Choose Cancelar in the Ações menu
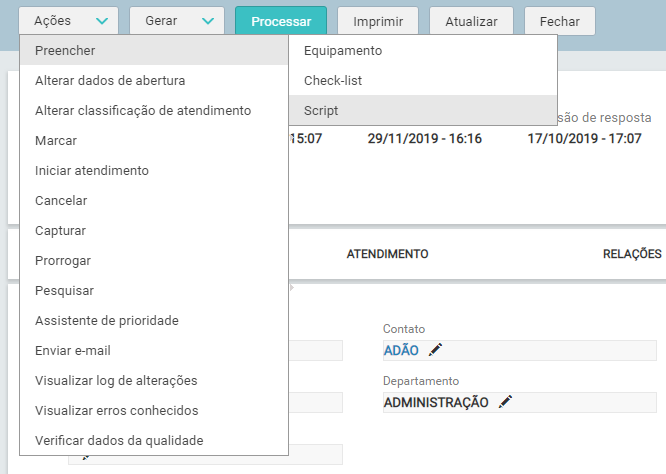 point(154,200)
